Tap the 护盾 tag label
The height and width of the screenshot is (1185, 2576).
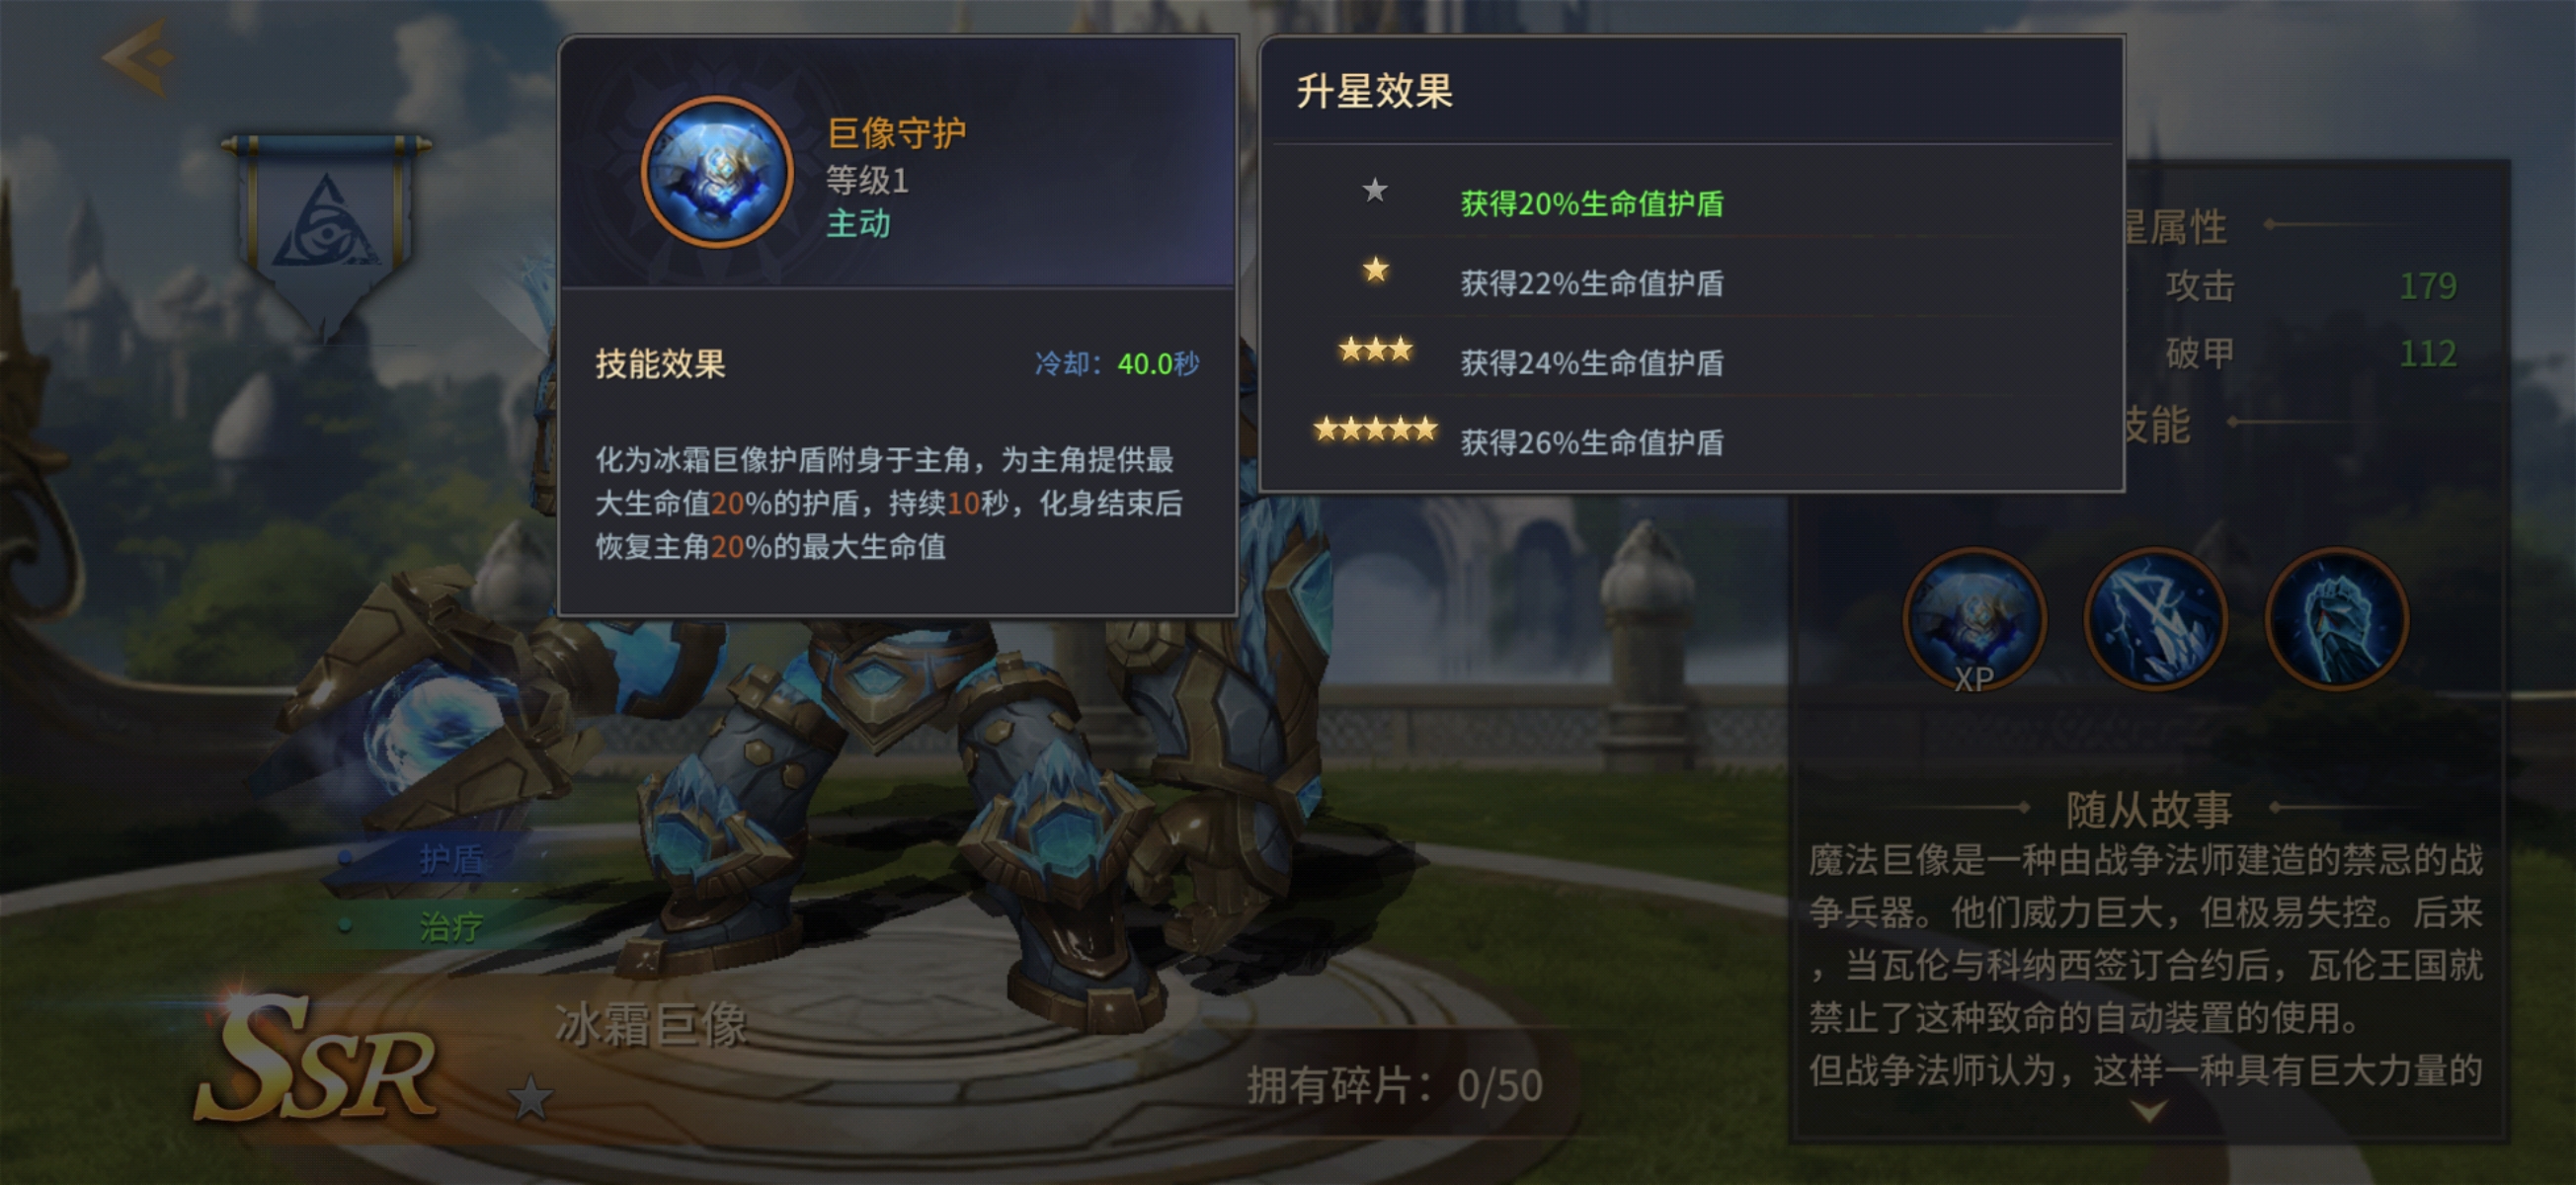451,858
